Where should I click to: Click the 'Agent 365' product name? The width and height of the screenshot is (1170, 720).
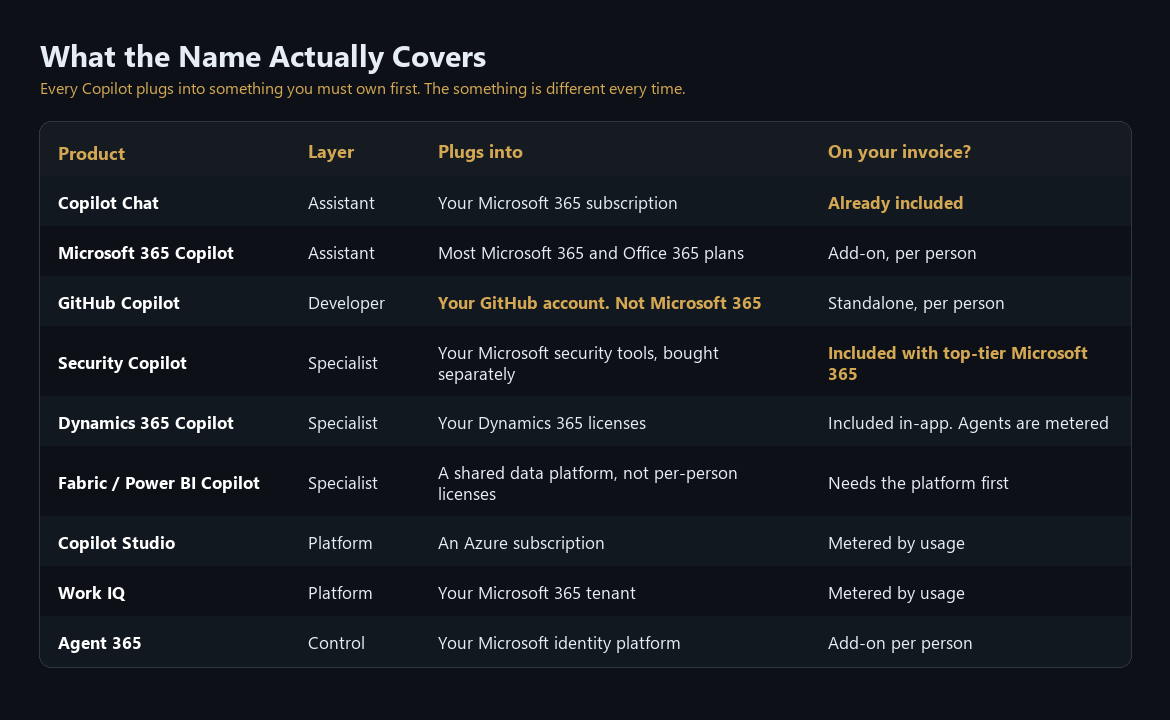99,643
